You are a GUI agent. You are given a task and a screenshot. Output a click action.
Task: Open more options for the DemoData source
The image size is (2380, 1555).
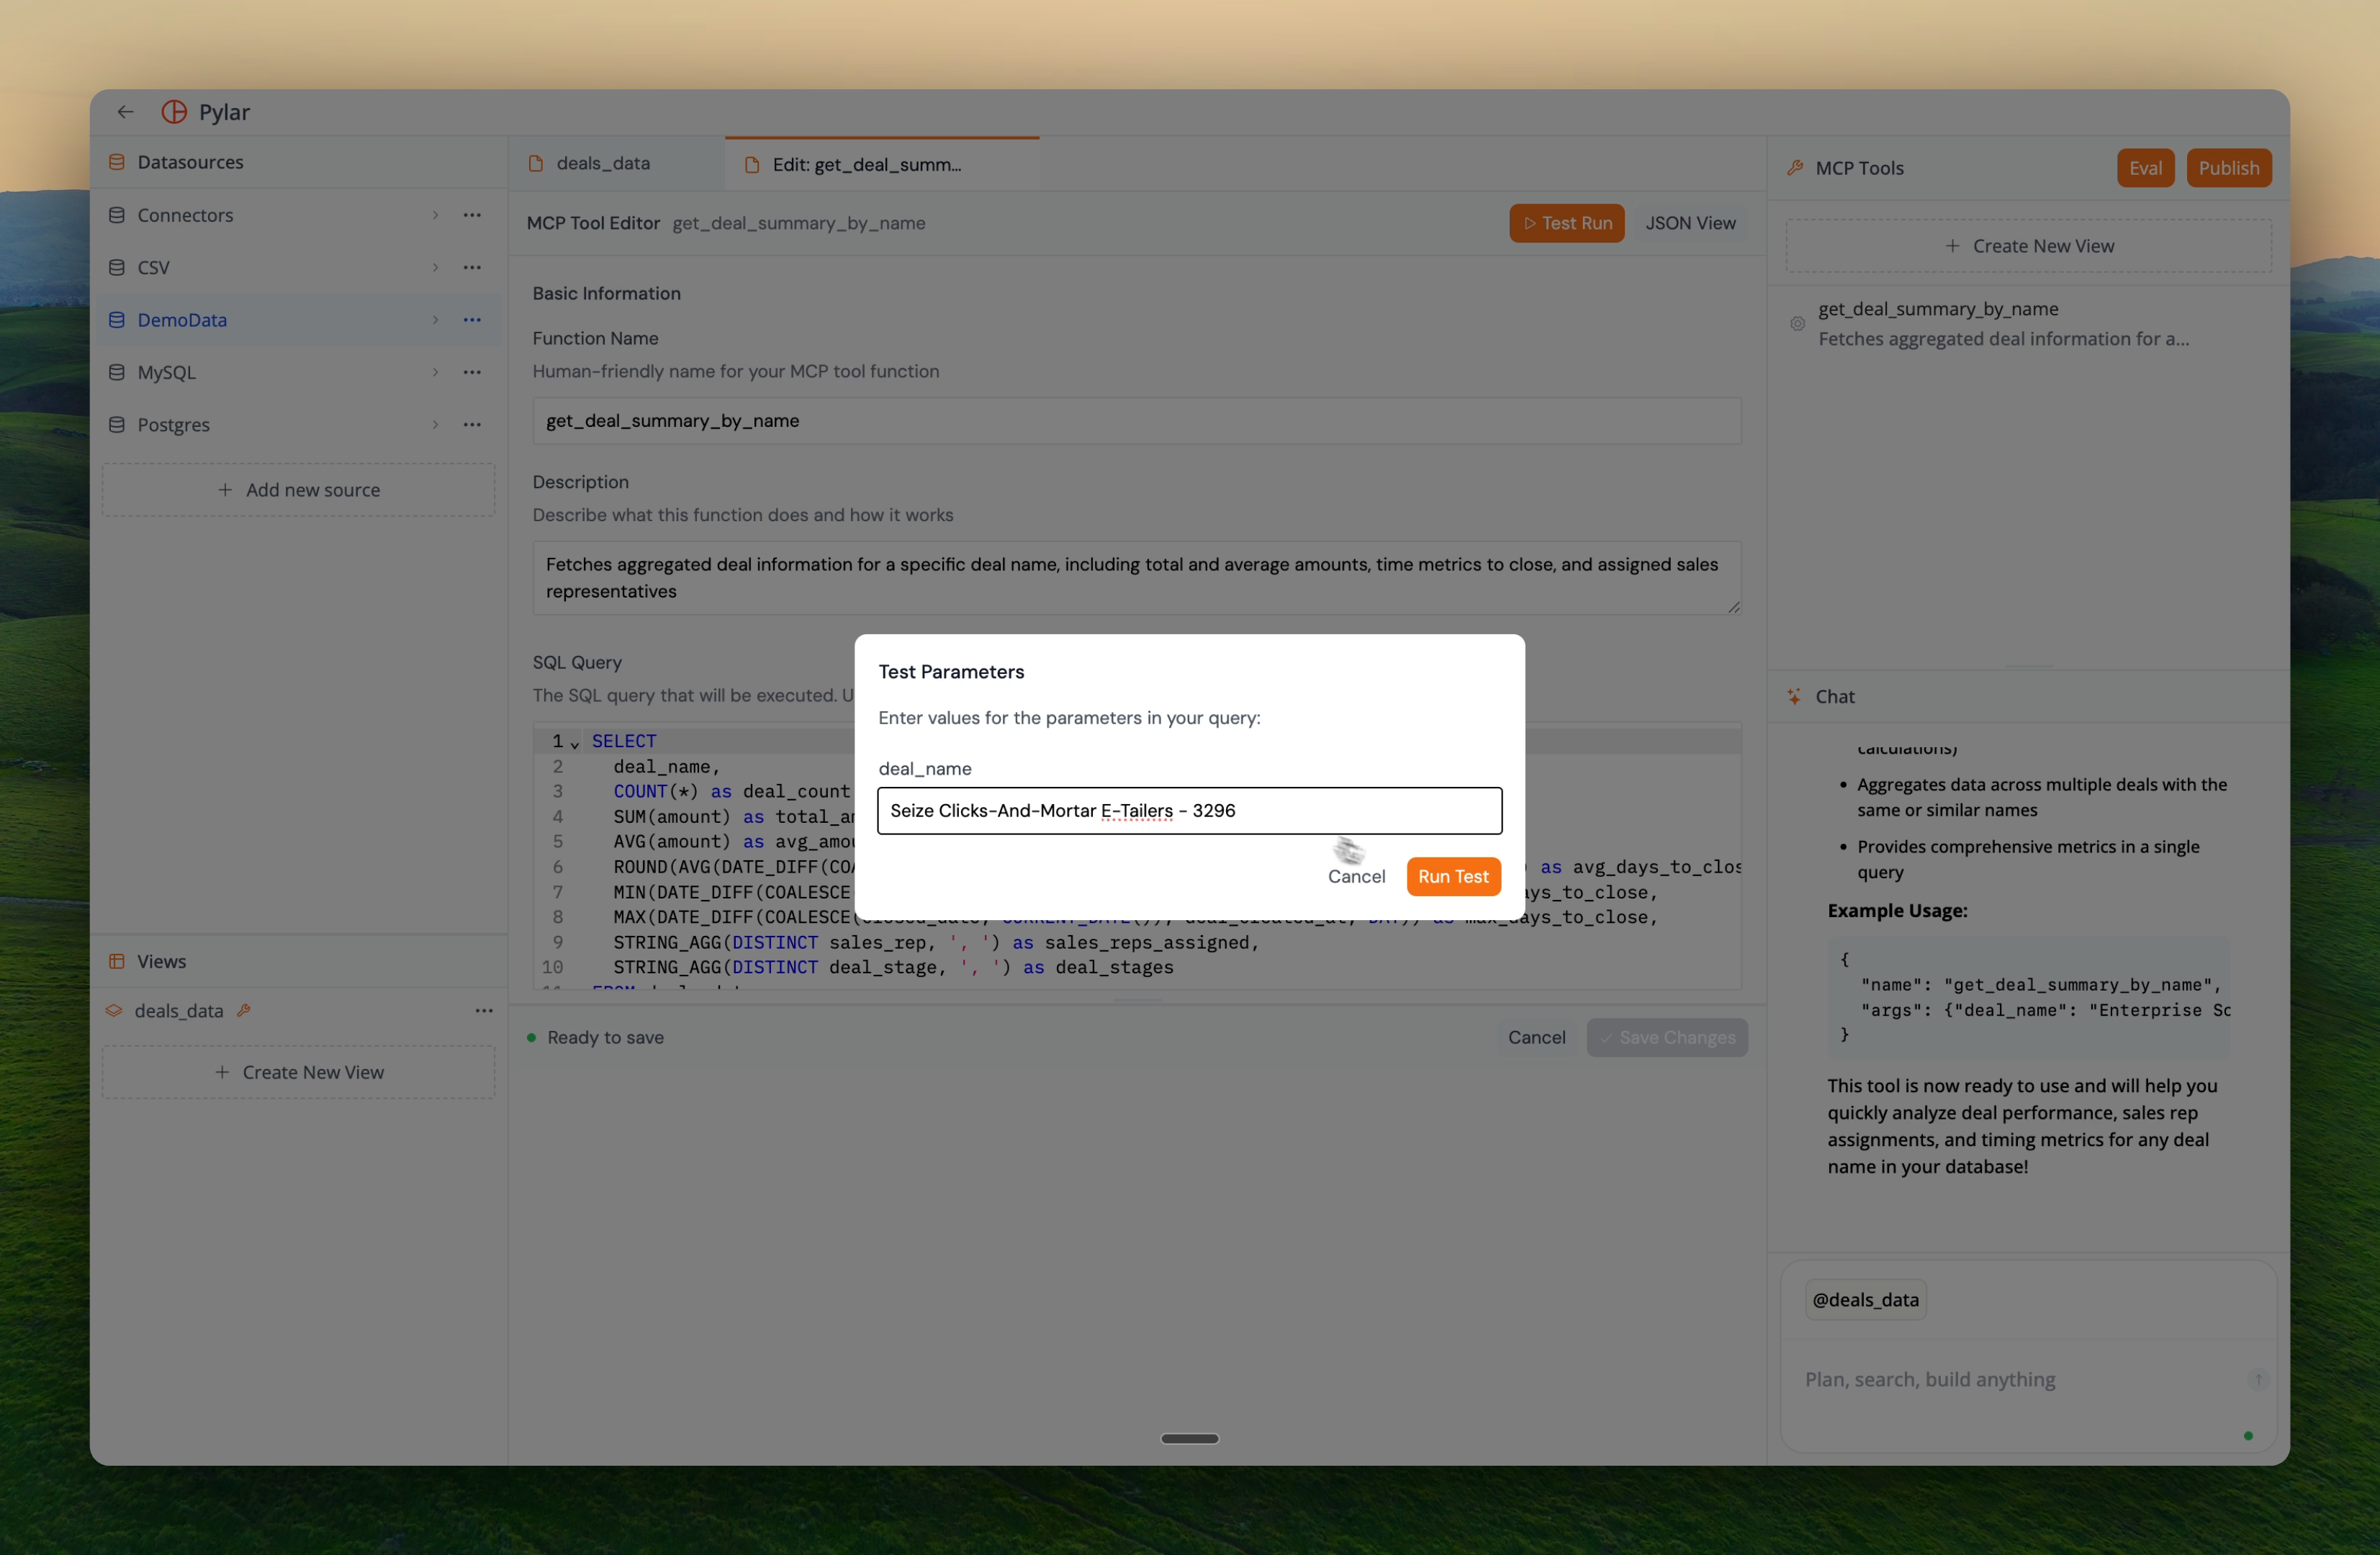(x=472, y=320)
